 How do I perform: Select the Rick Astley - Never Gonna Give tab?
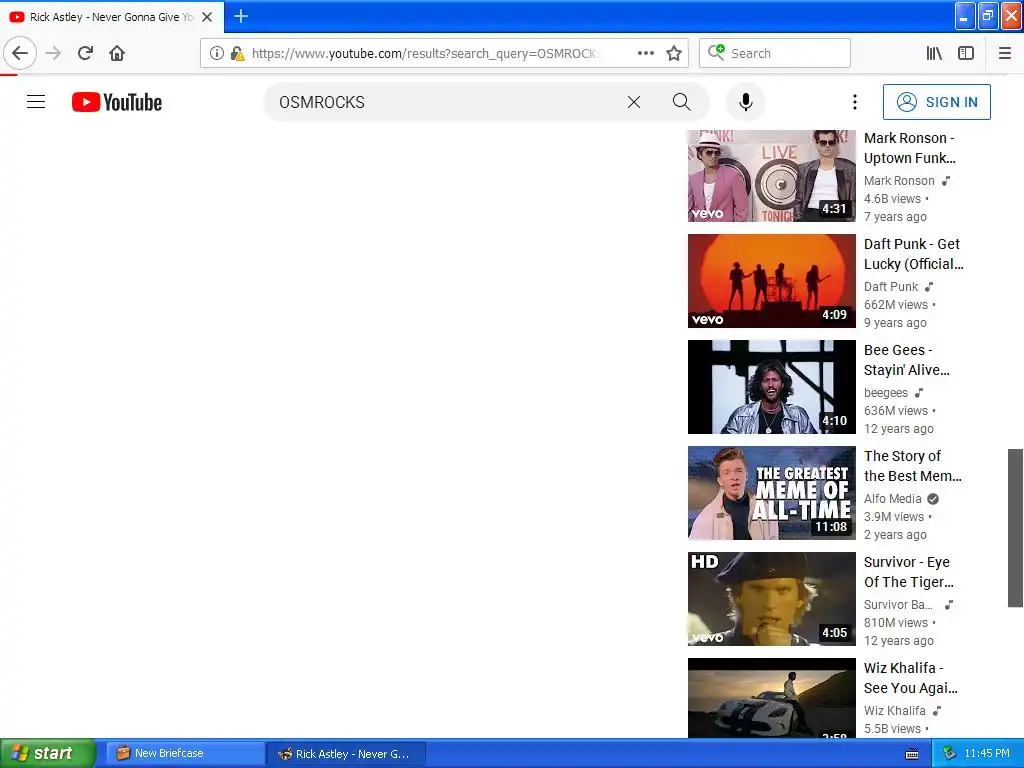(112, 17)
